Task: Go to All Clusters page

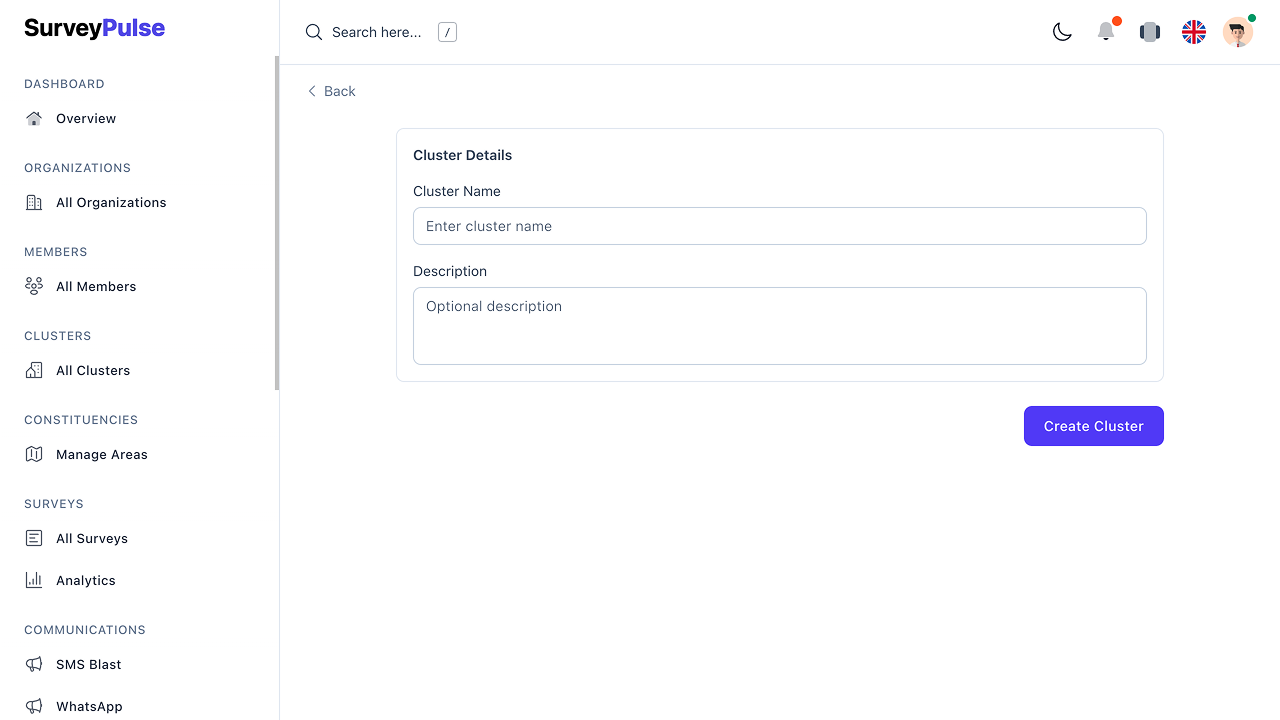Action: [93, 370]
